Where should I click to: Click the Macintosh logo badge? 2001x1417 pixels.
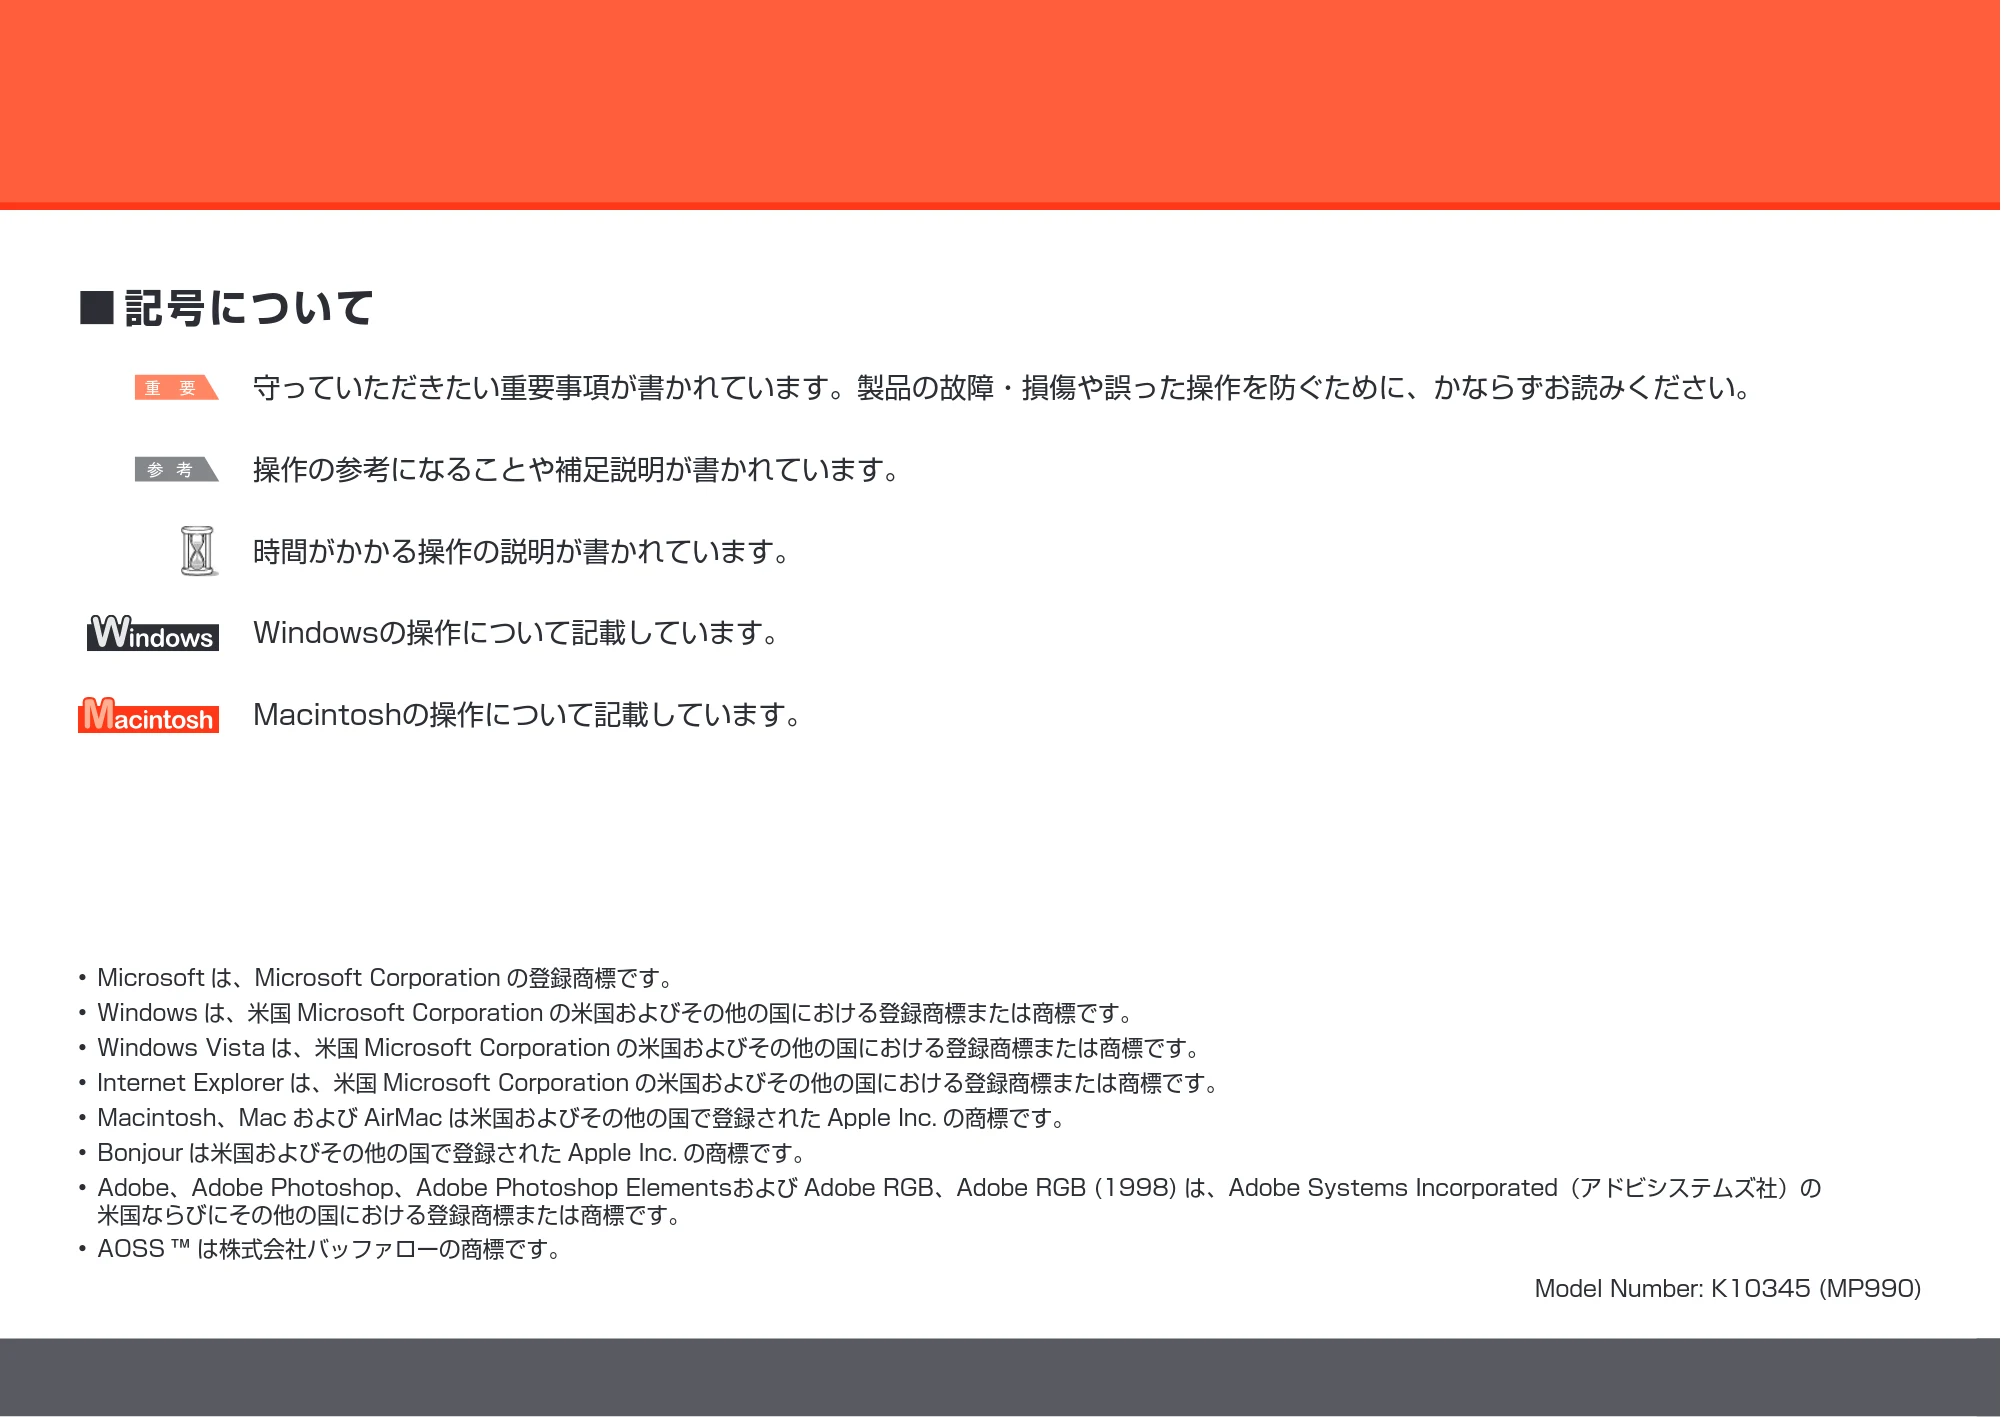coord(148,715)
